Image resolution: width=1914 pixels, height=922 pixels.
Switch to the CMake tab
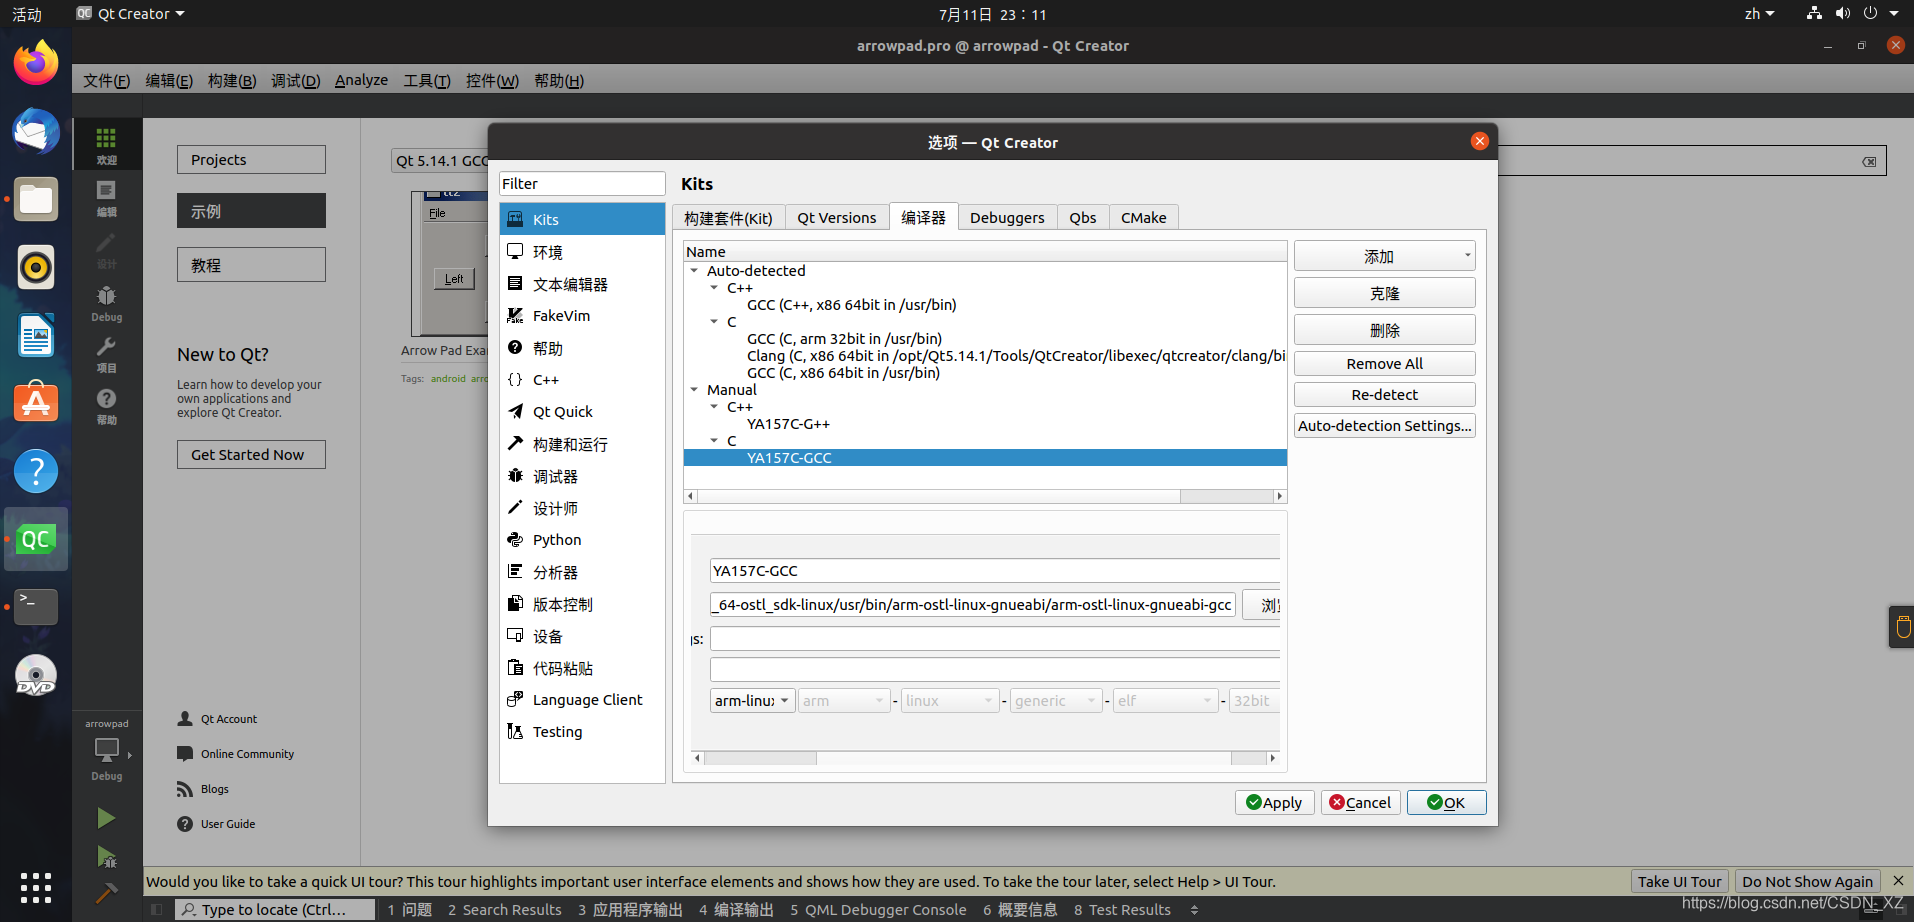[1144, 218]
